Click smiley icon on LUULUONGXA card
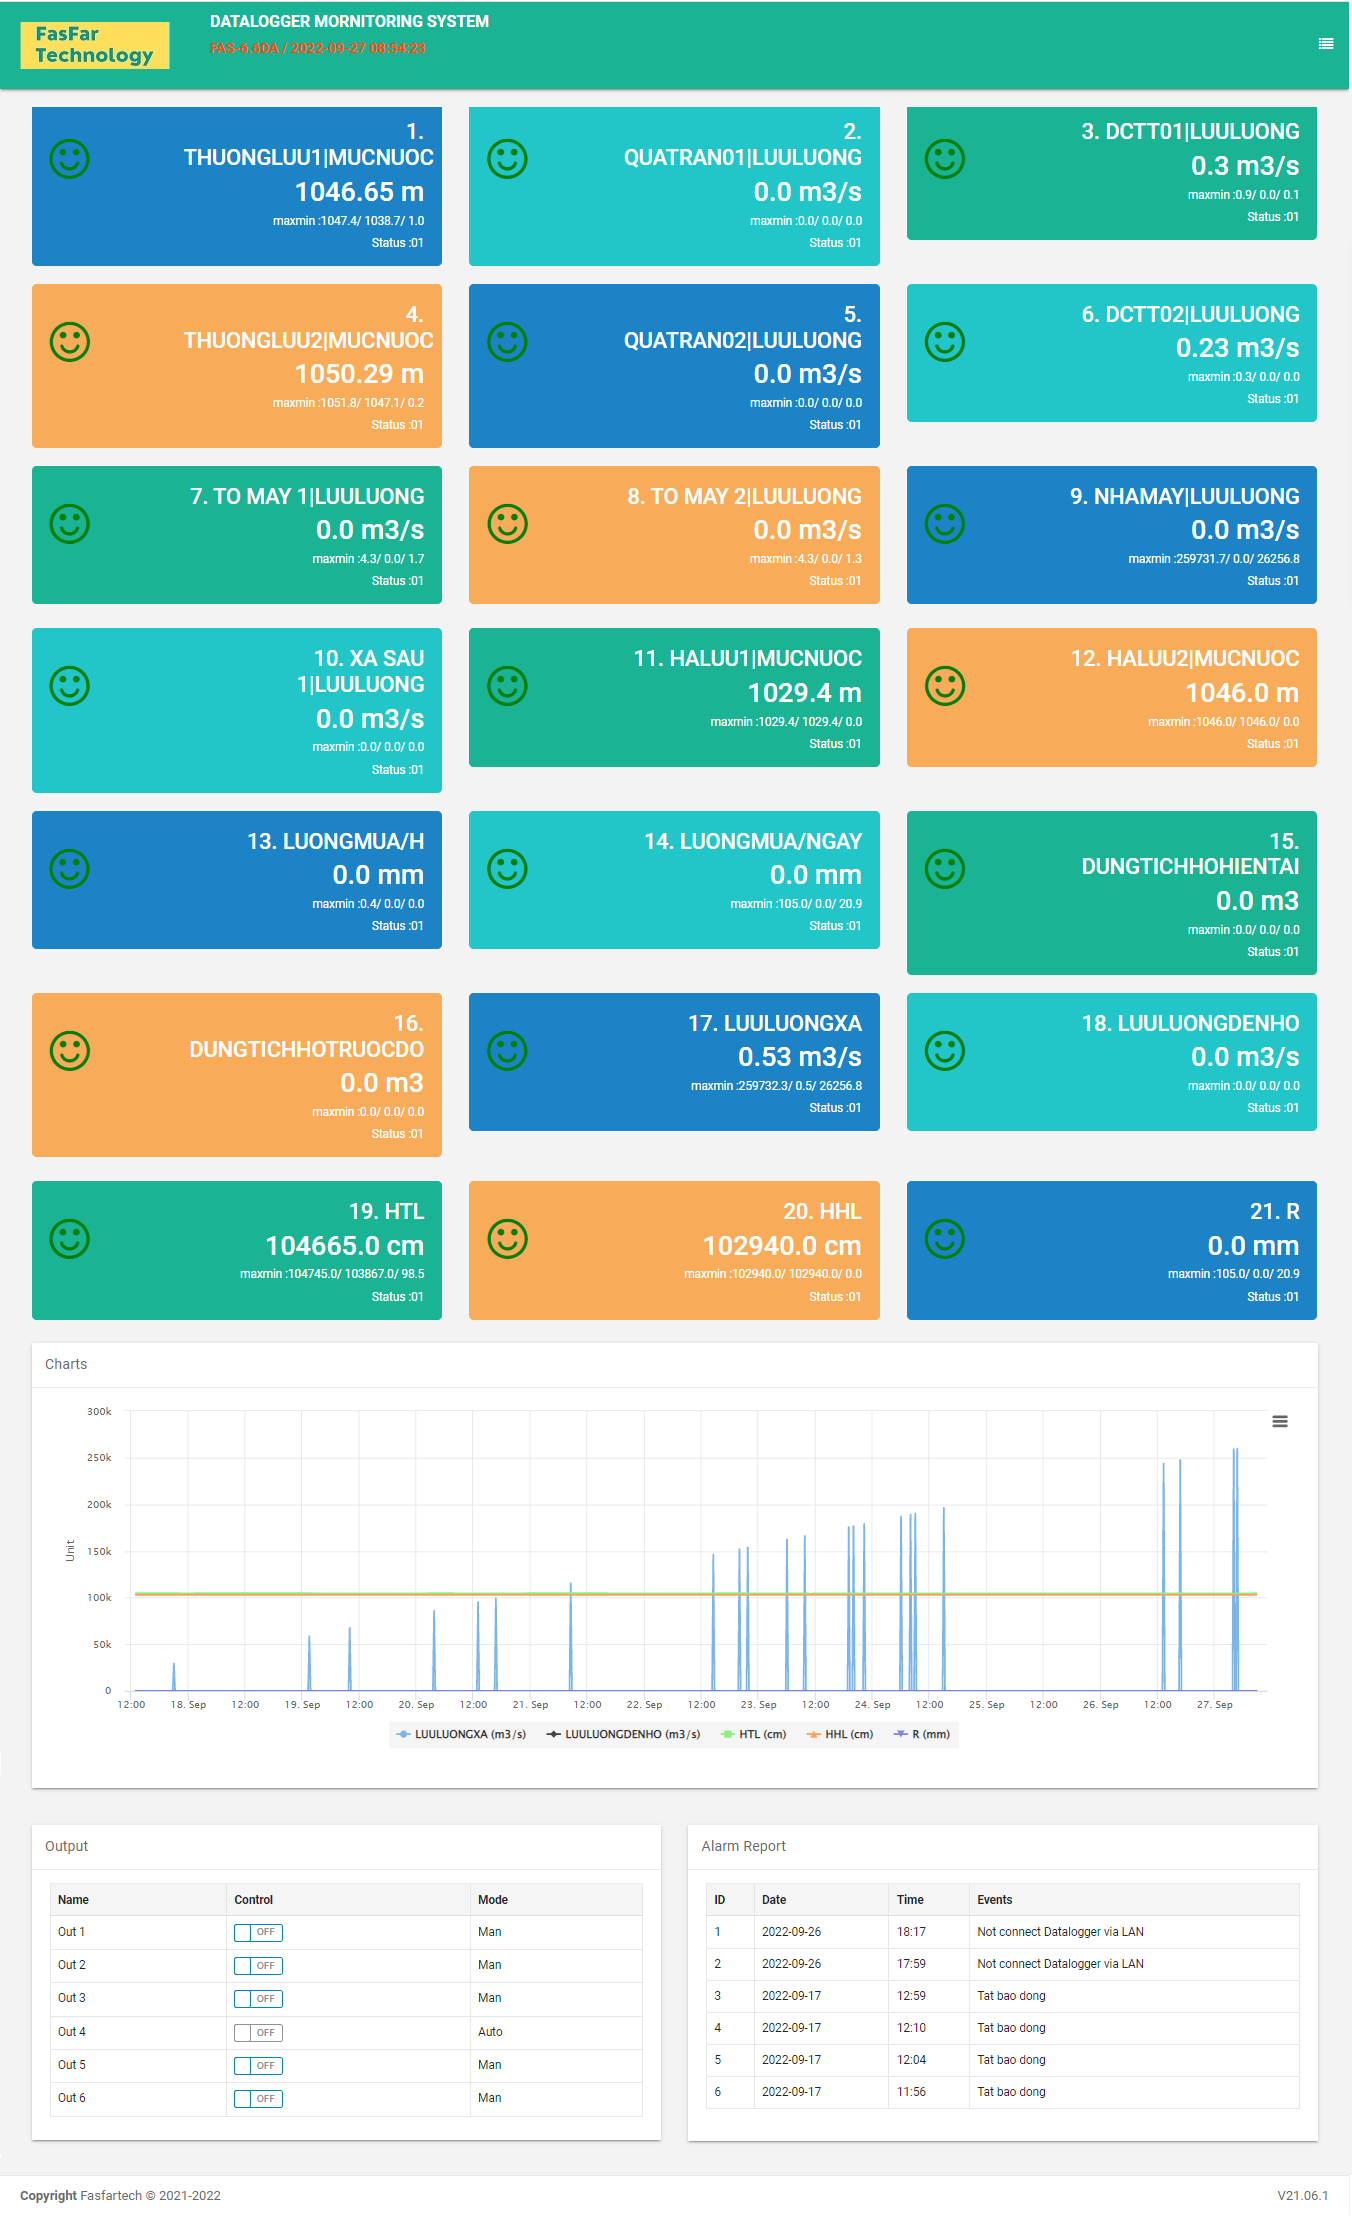 tap(507, 1051)
